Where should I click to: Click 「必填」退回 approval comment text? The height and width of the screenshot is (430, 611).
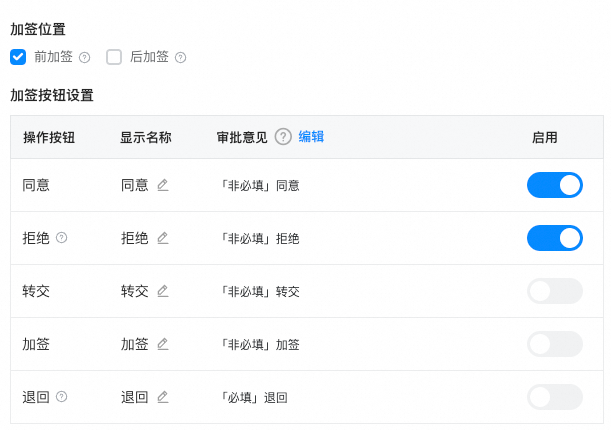click(255, 398)
